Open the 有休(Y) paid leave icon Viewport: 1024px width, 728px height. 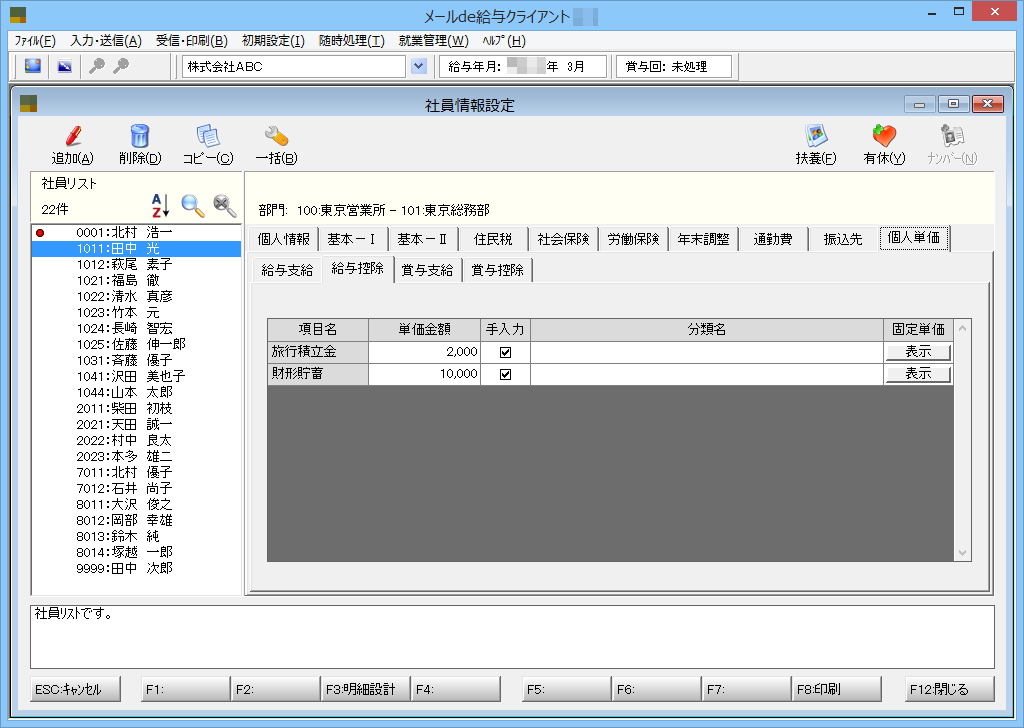[884, 136]
